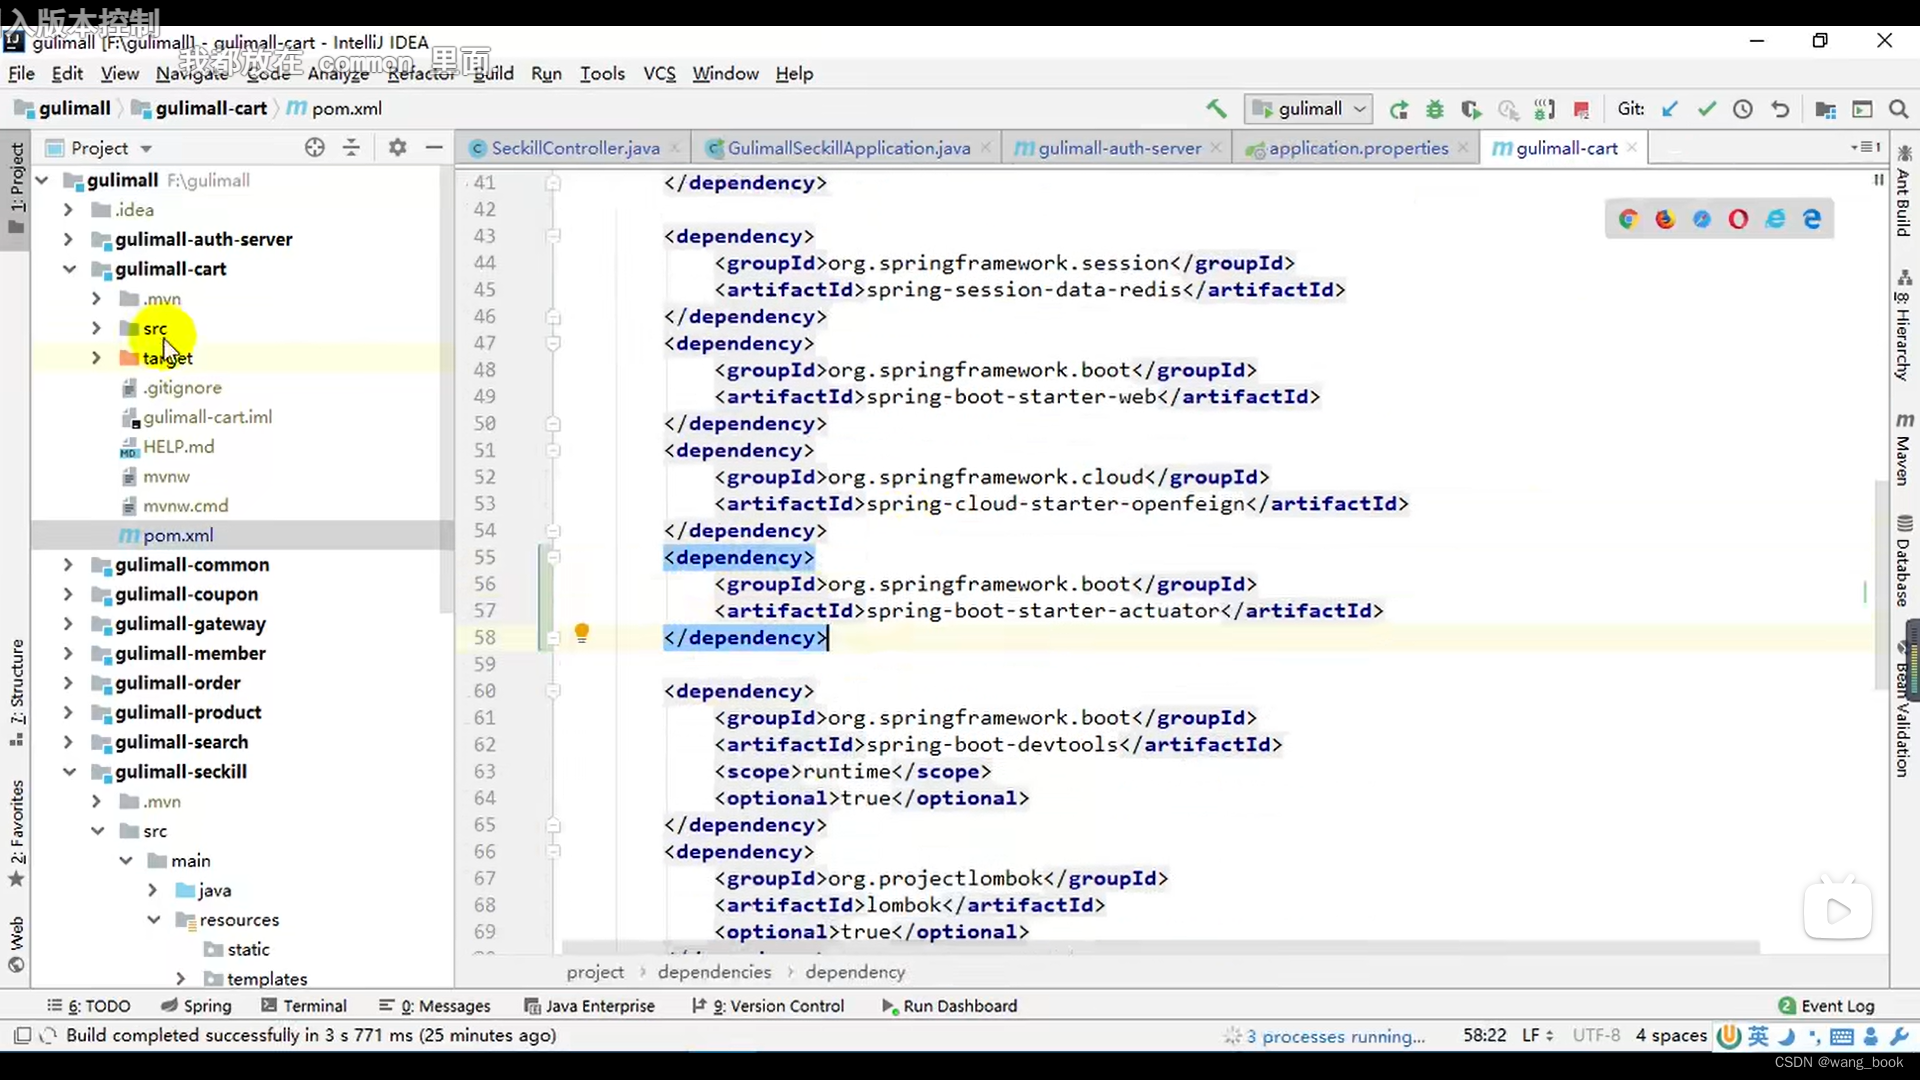Image resolution: width=1920 pixels, height=1080 pixels.
Task: Run with coverage icon
Action: tap(1471, 109)
